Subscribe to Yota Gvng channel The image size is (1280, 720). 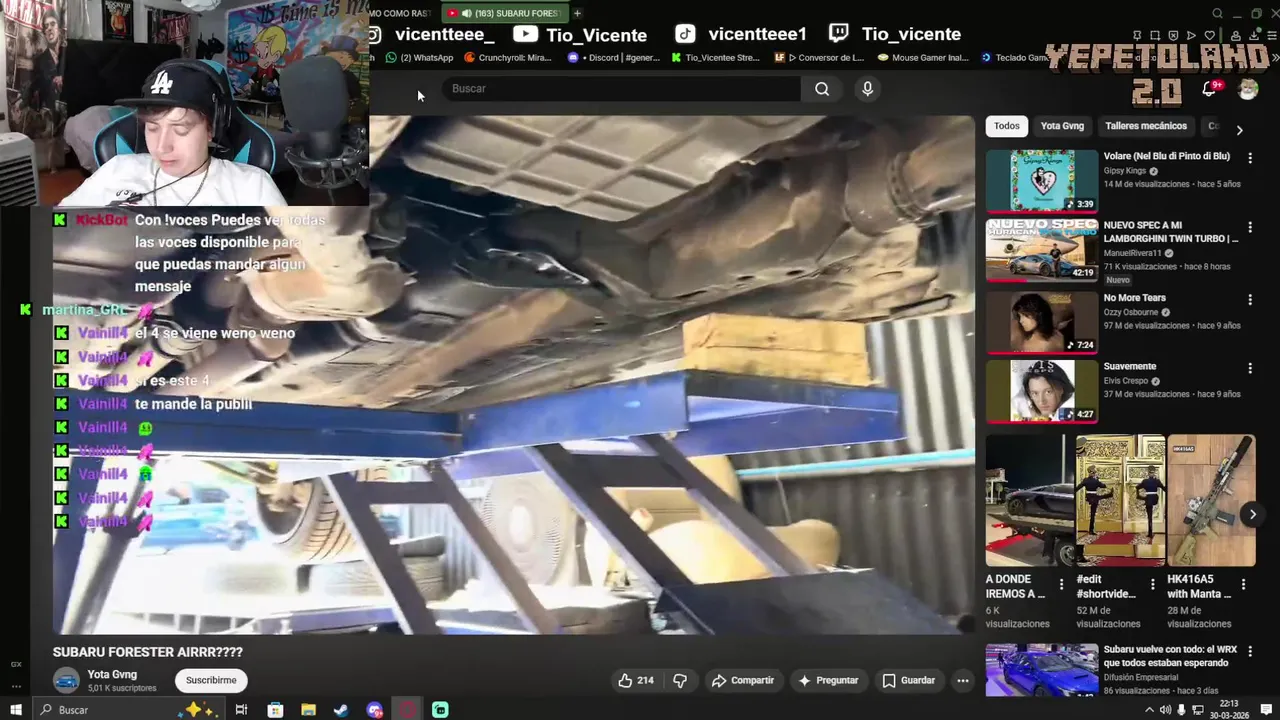[x=211, y=680]
